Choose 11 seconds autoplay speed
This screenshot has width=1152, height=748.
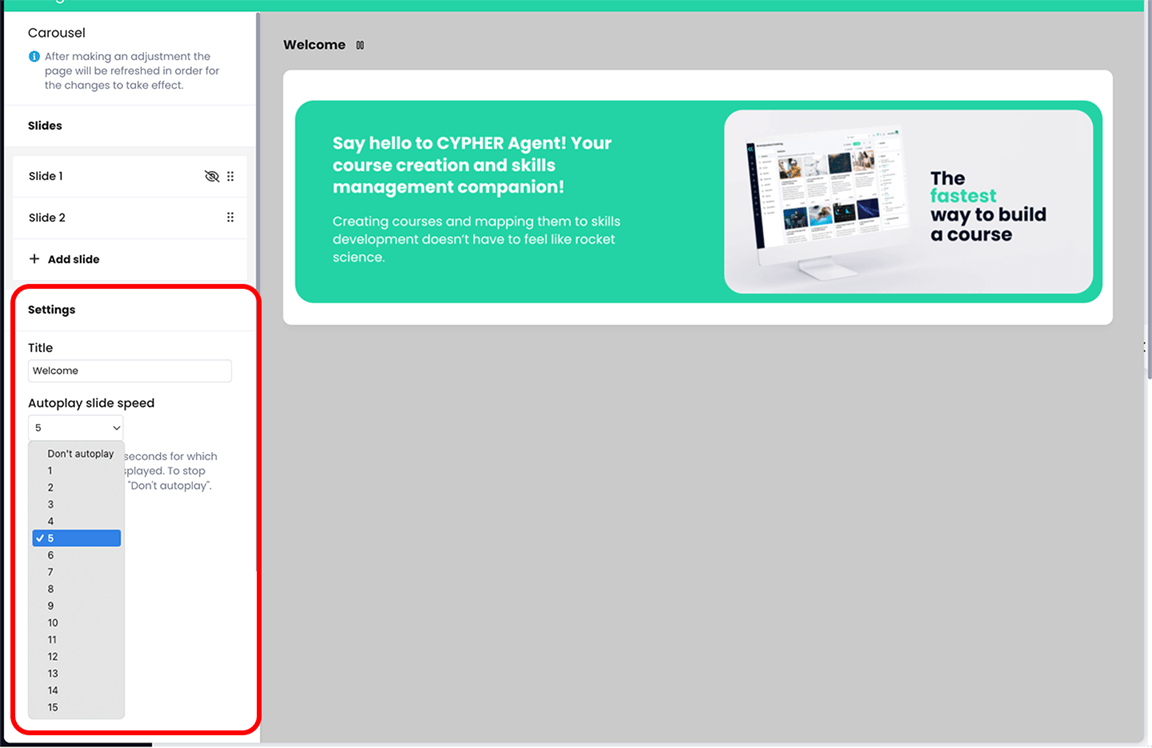76,639
